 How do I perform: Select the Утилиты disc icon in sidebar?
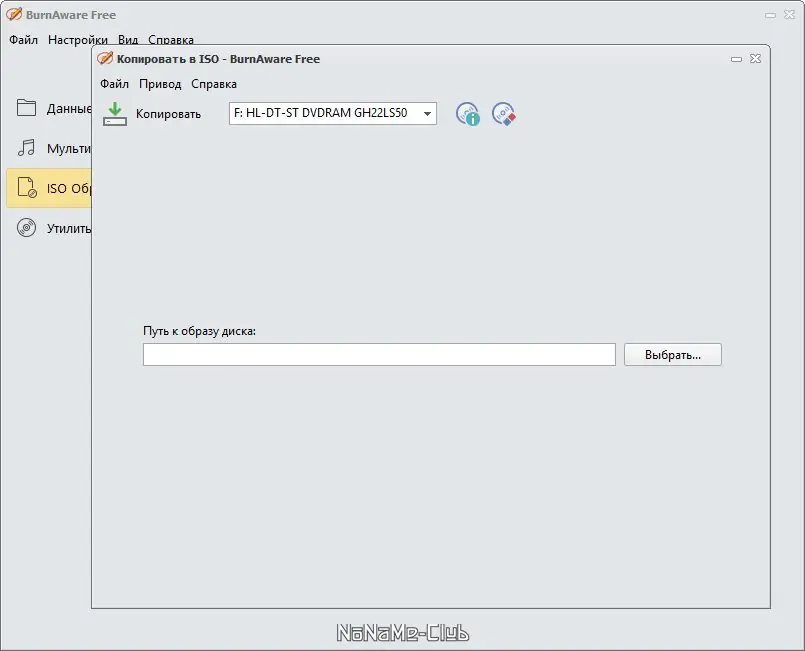point(26,227)
